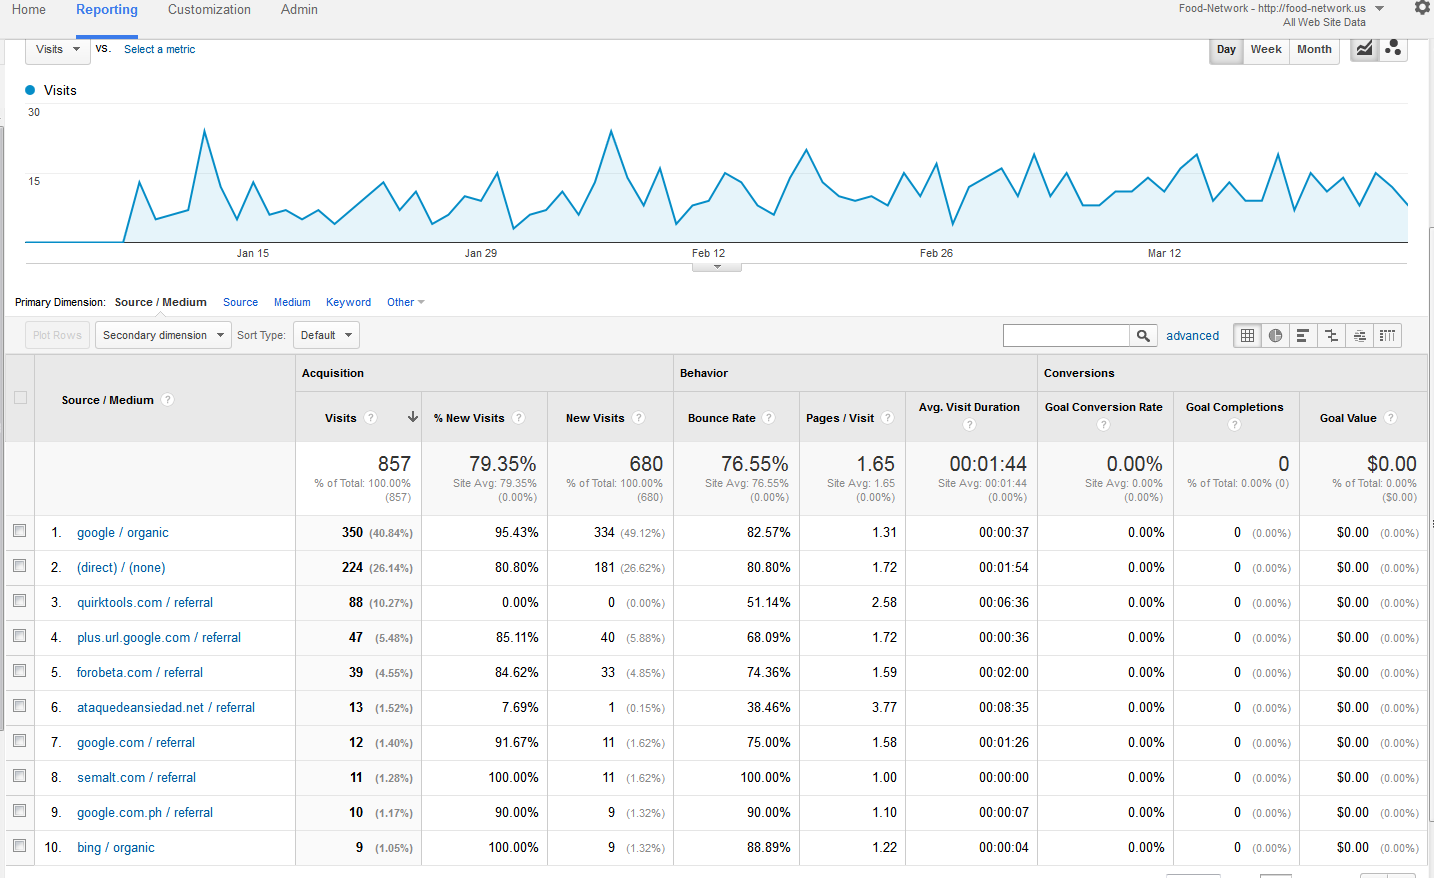Image resolution: width=1434 pixels, height=878 pixels.
Task: Go to the Home tab
Action: [x=29, y=9]
